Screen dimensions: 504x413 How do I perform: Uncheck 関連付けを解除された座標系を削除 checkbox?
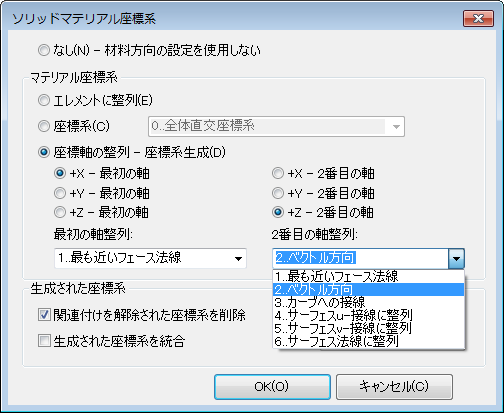(x=44, y=315)
